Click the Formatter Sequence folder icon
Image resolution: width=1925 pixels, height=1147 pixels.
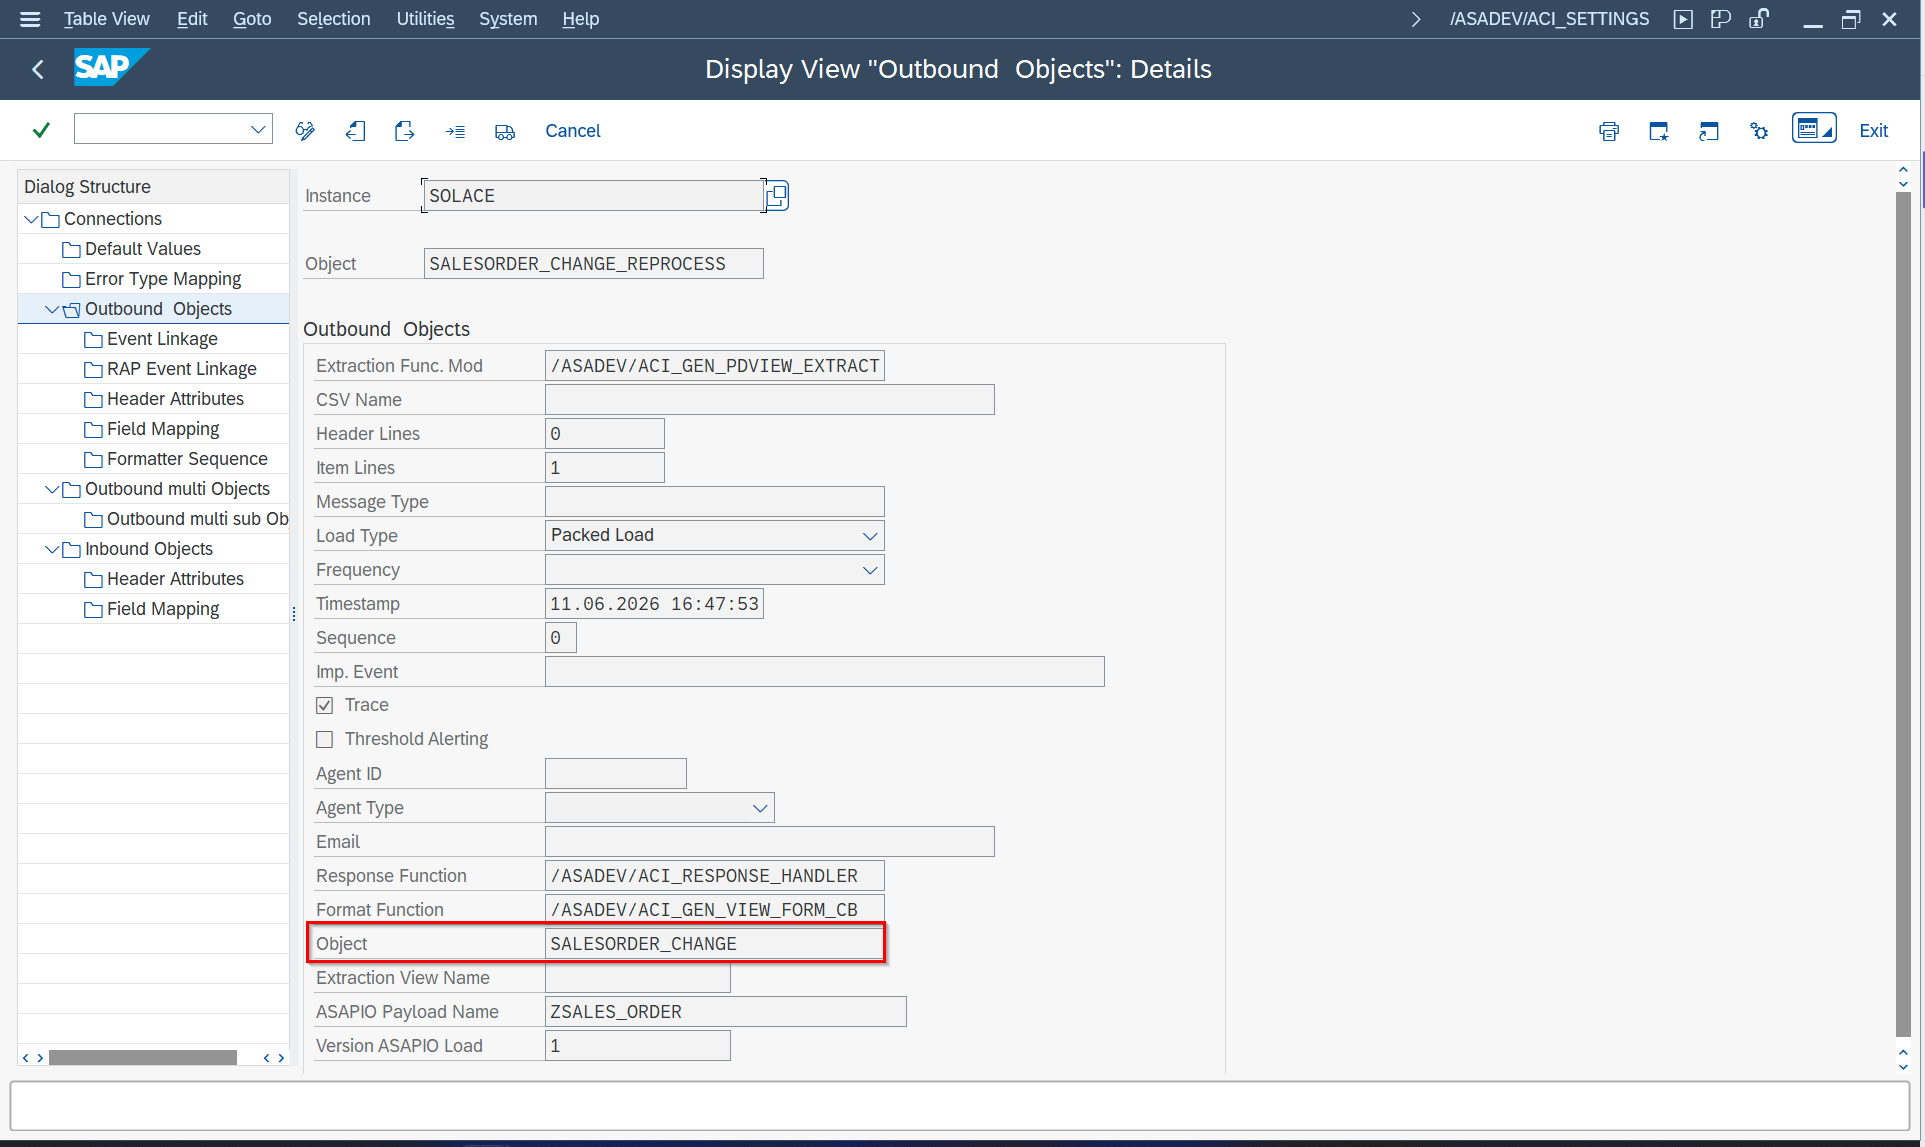[93, 460]
